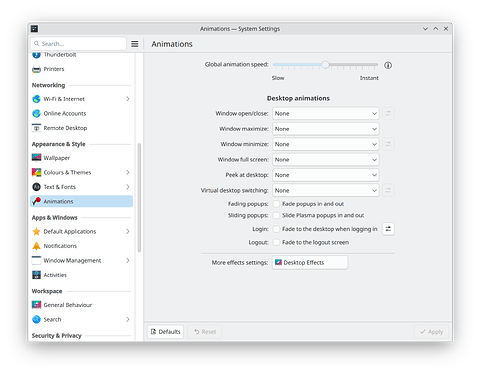
Task: Select Wallpaper in sidebar
Action: pyautogui.click(x=81, y=158)
